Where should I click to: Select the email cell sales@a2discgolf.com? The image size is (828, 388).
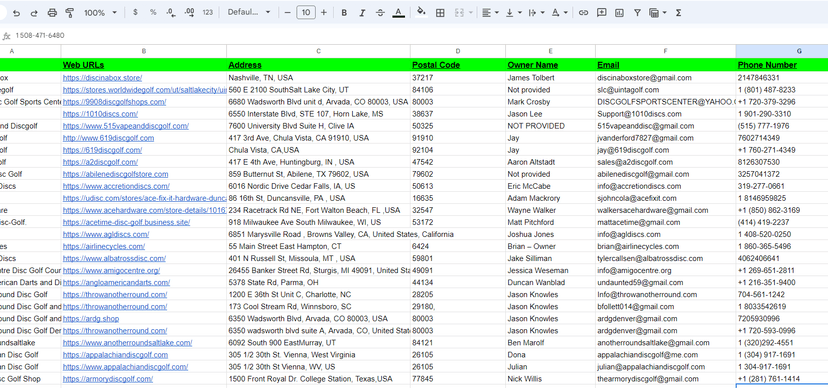[665, 162]
